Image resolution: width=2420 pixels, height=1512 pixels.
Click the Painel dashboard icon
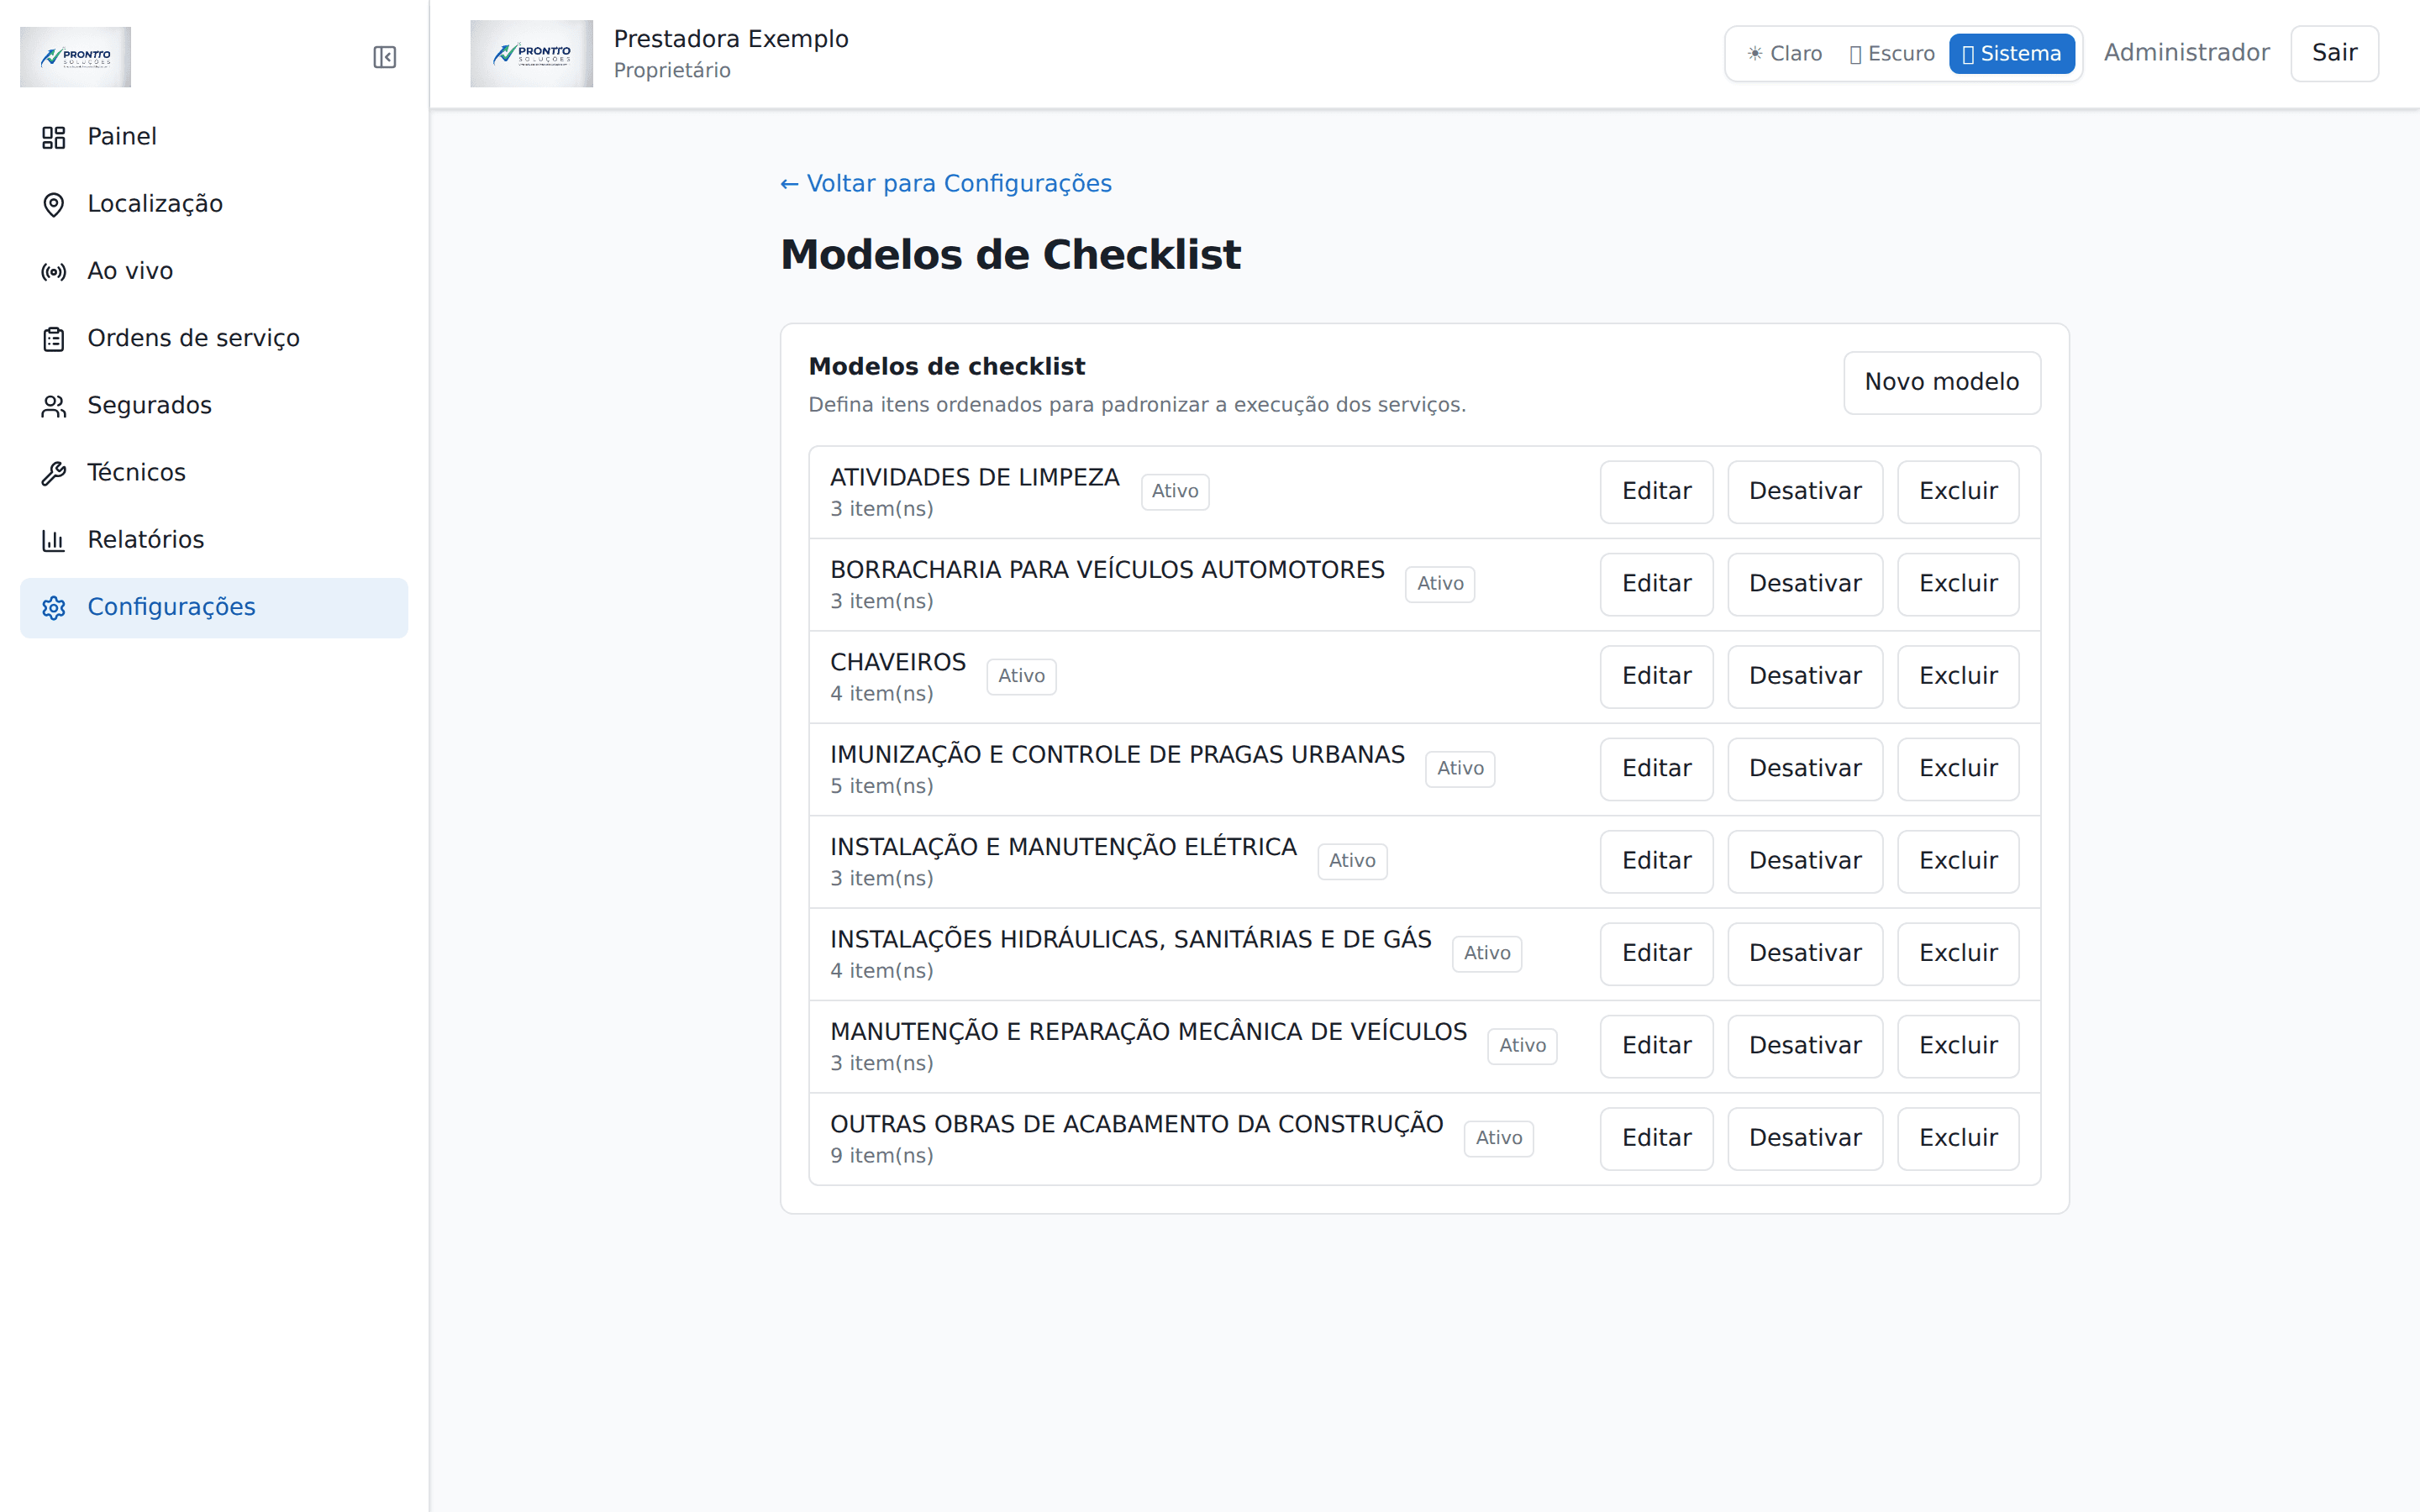(x=54, y=137)
